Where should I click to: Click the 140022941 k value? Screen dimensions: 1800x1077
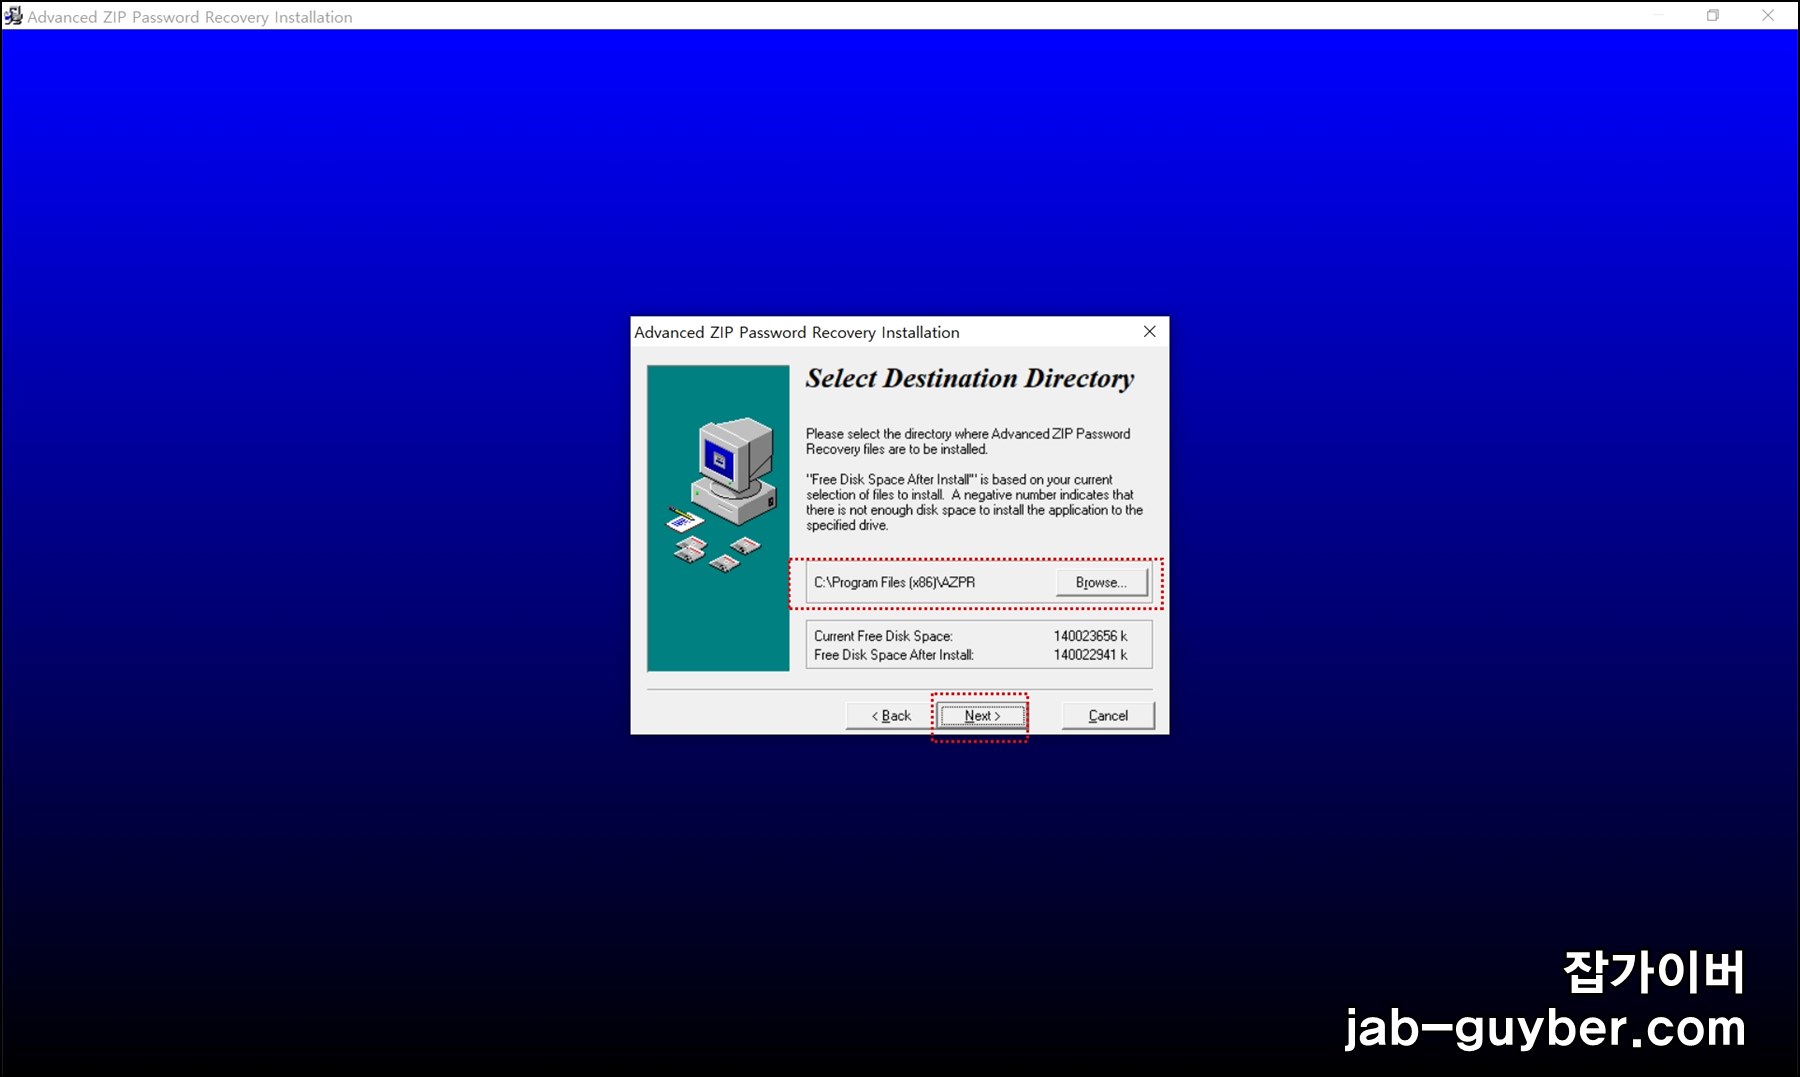click(1090, 655)
